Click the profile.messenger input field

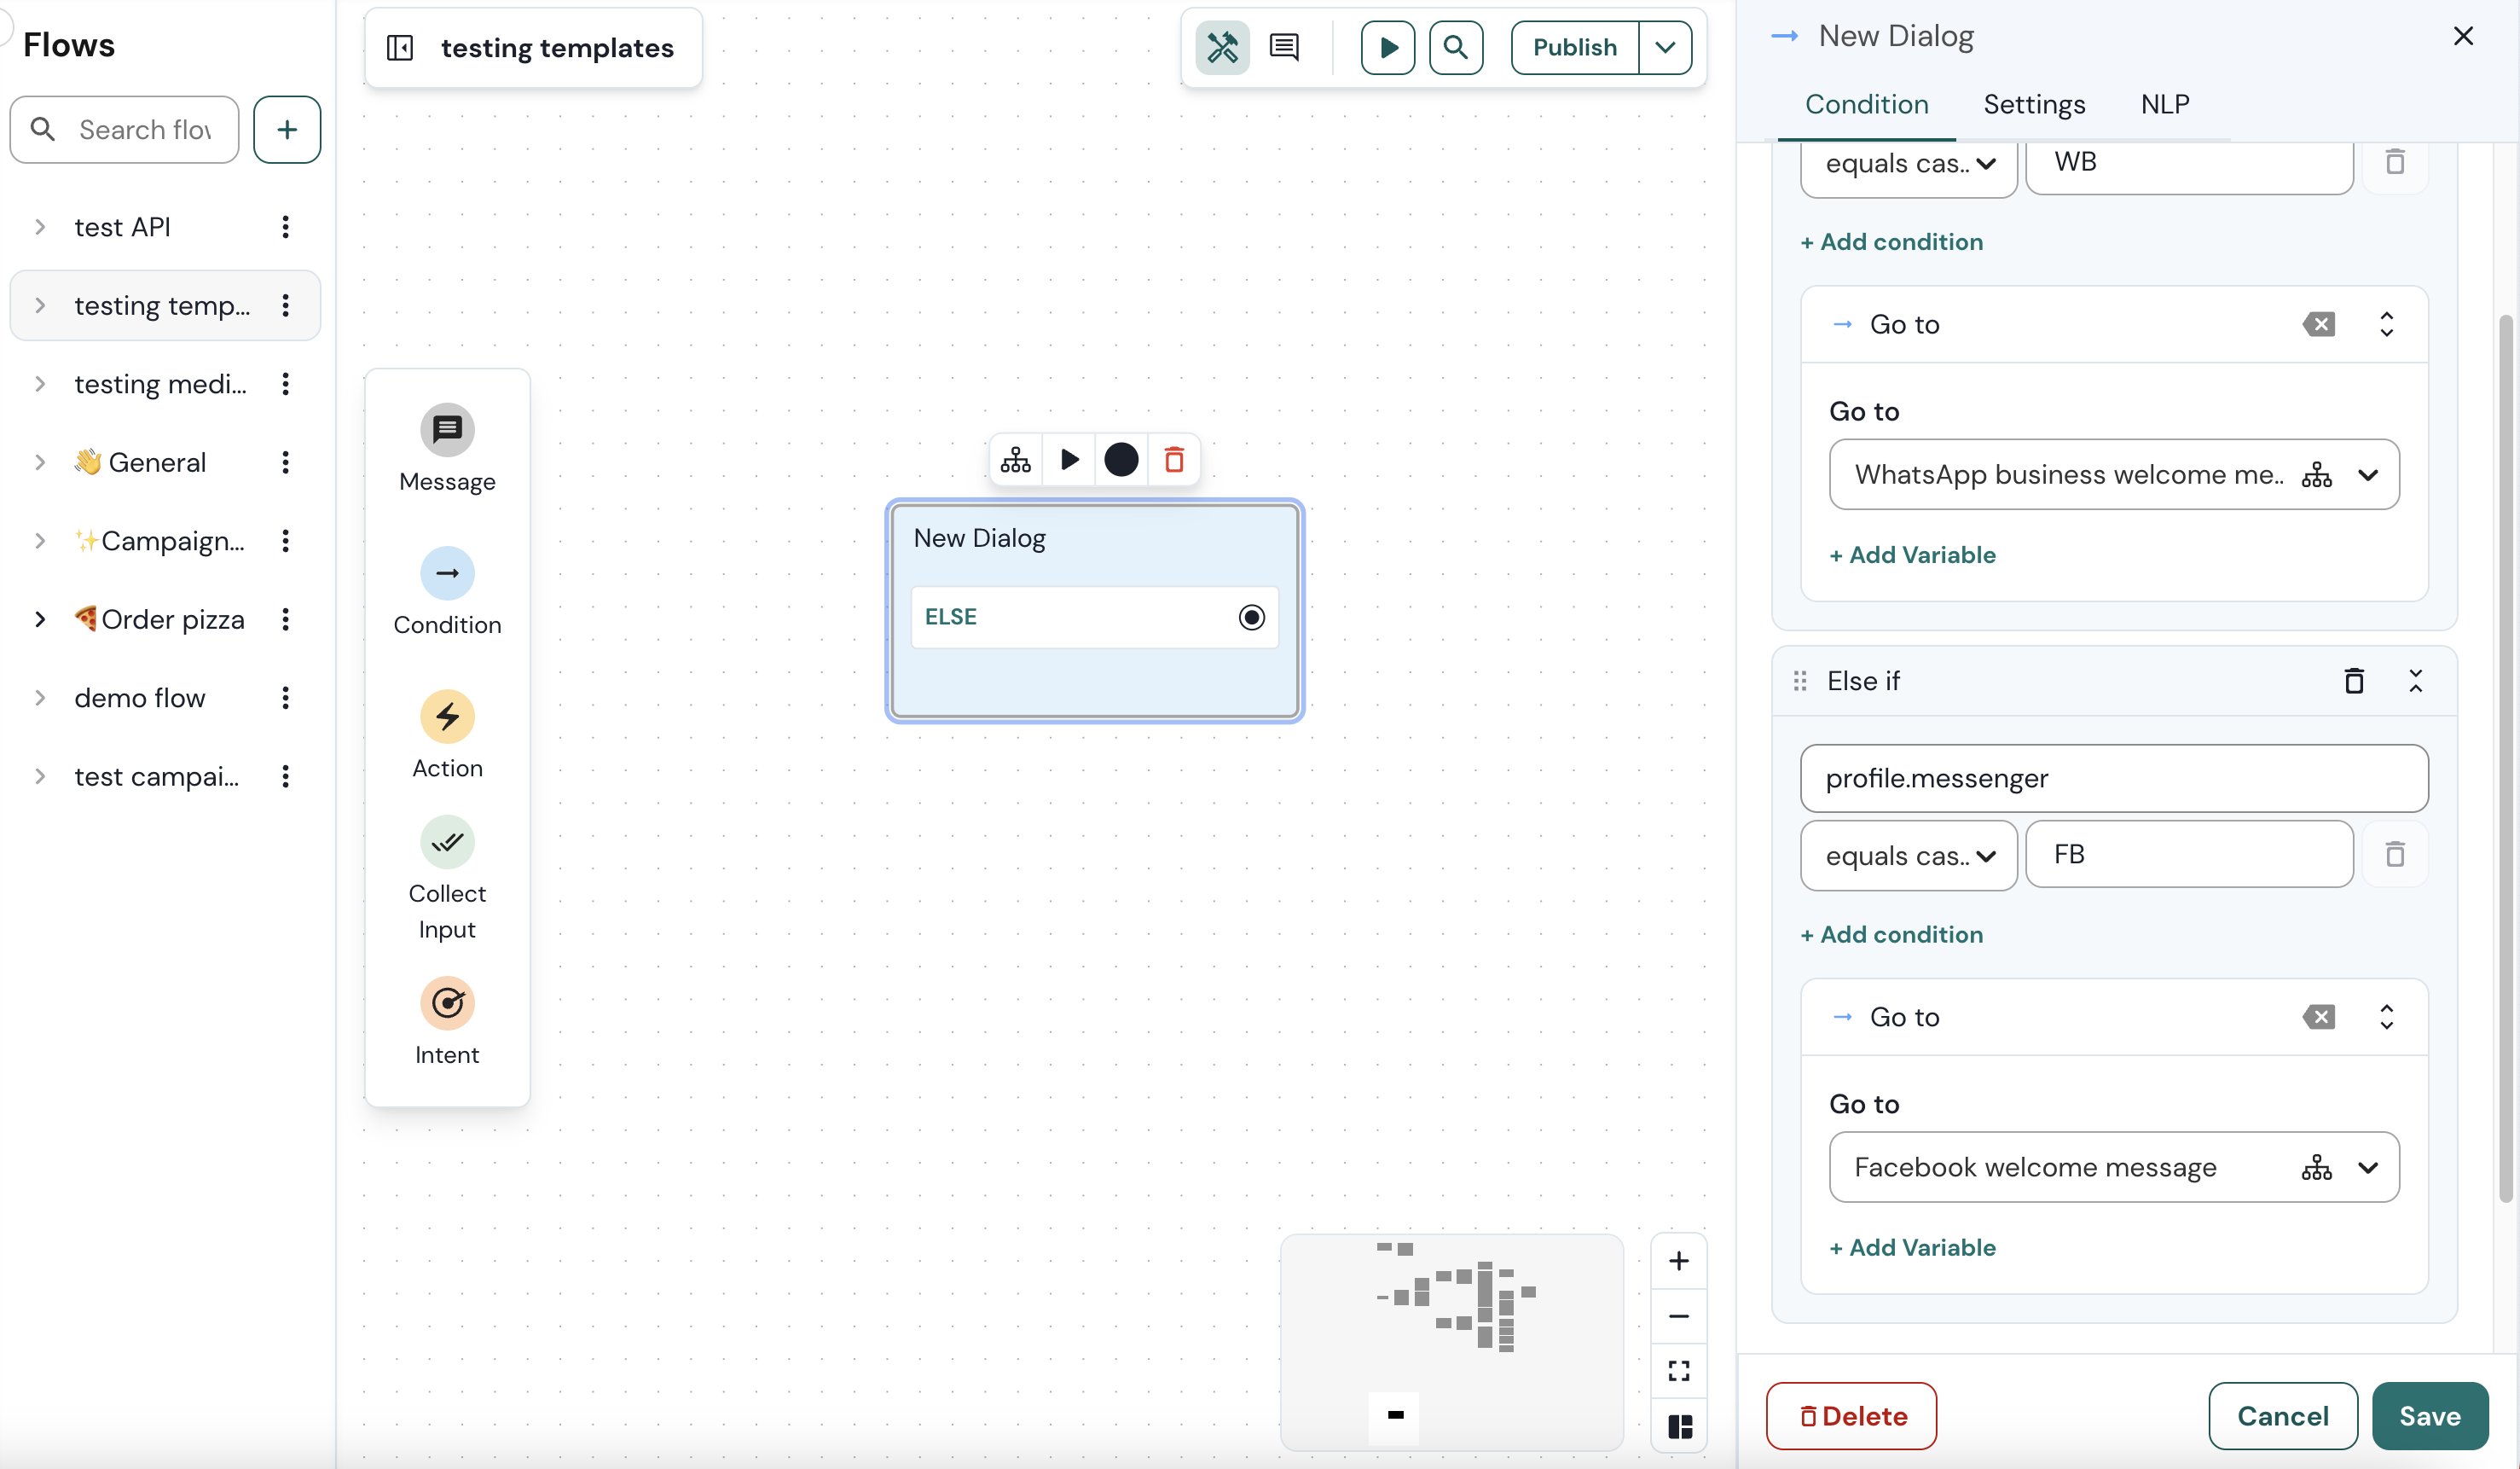click(2112, 778)
